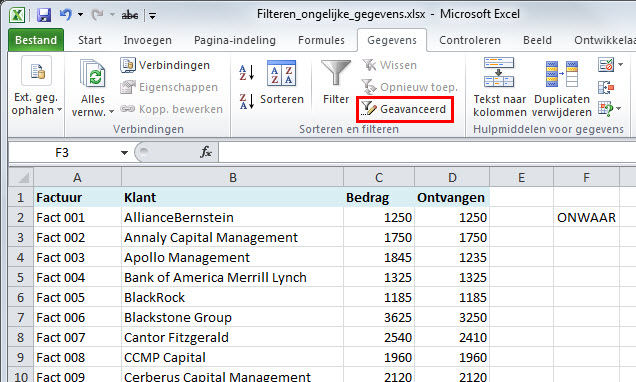Undo the last action
The height and width of the screenshot is (382, 636).
pyautogui.click(x=66, y=15)
